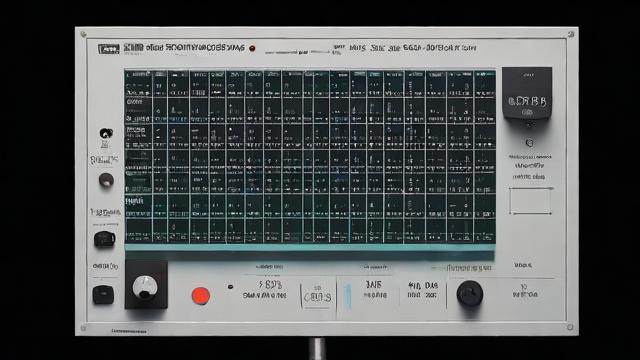Toggle the tiny black dot beside red button

tap(230, 287)
